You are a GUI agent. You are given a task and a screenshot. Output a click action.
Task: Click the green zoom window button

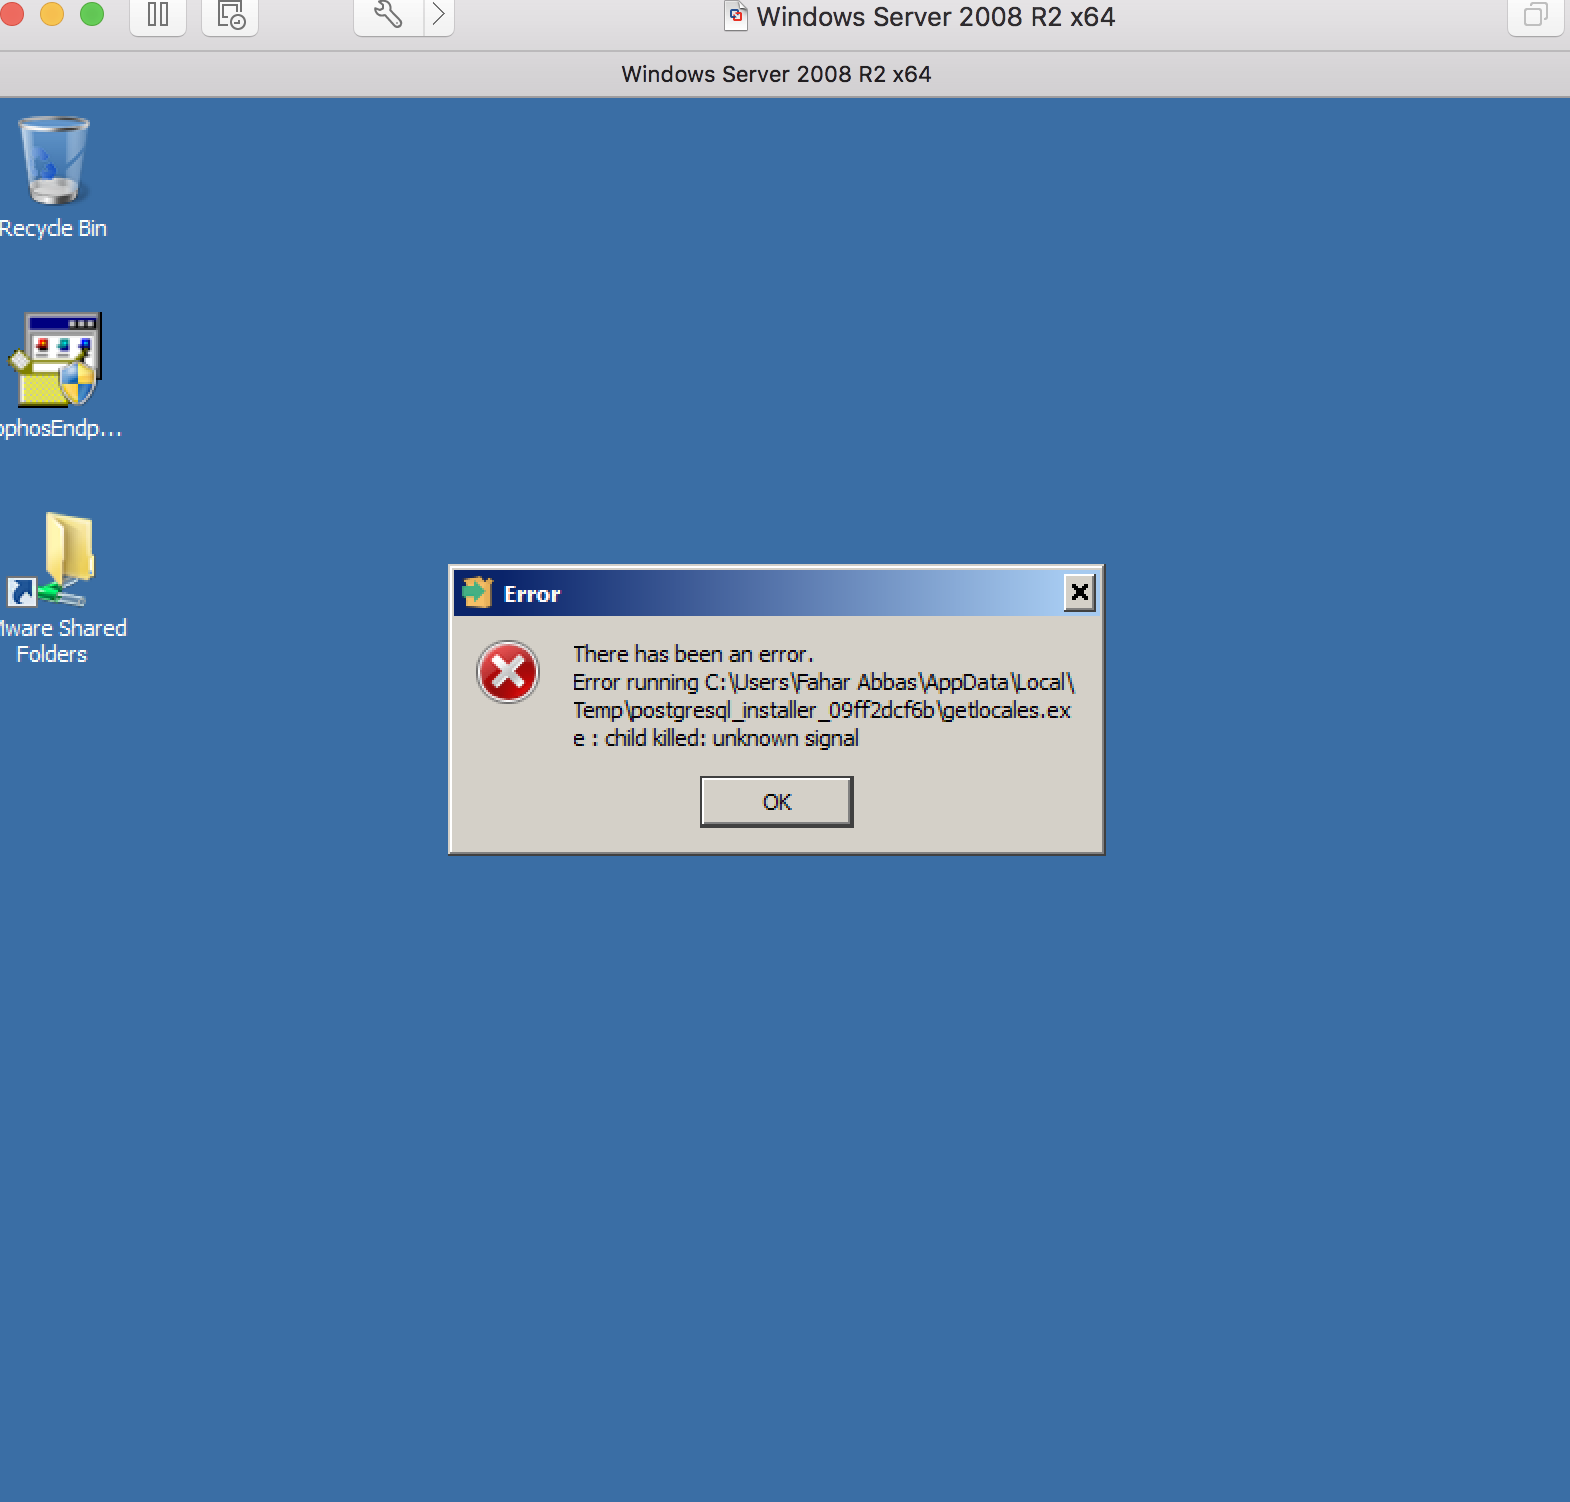point(92,14)
